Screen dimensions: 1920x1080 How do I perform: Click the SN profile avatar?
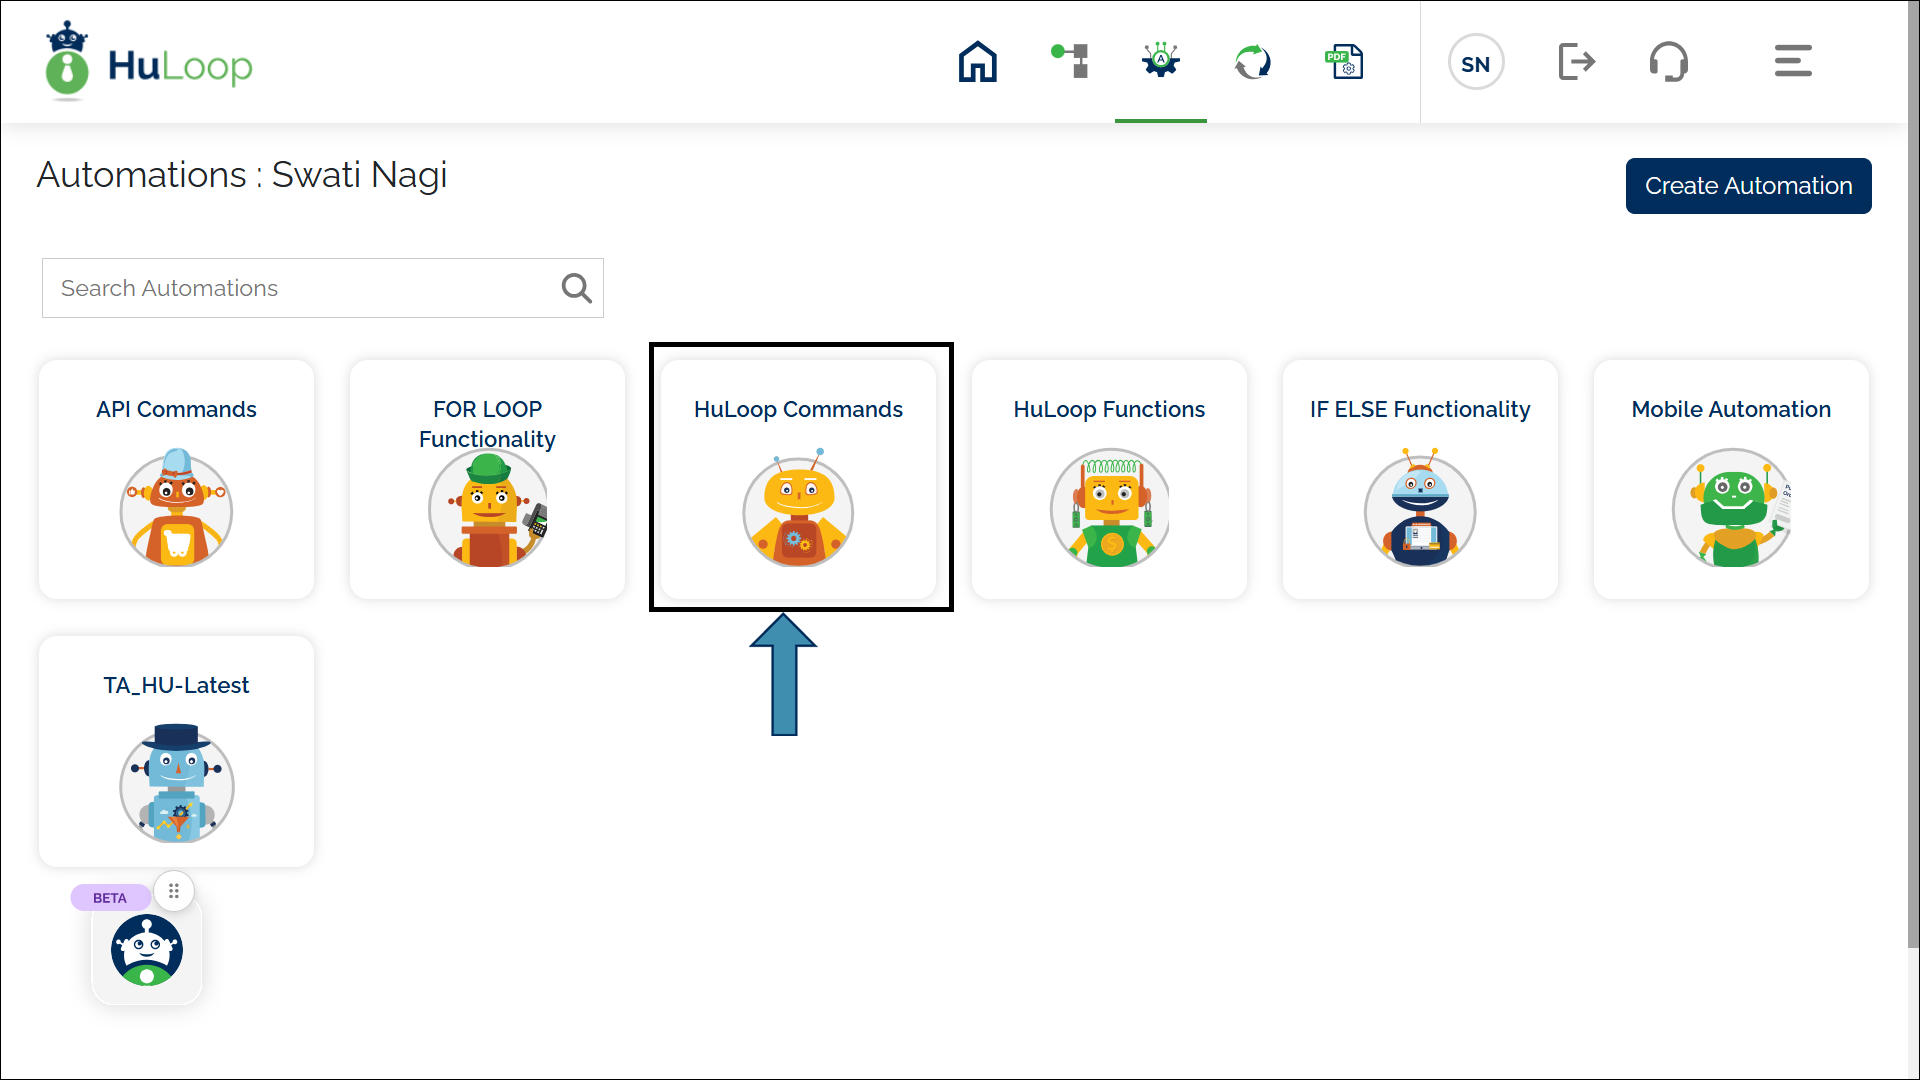click(1476, 62)
